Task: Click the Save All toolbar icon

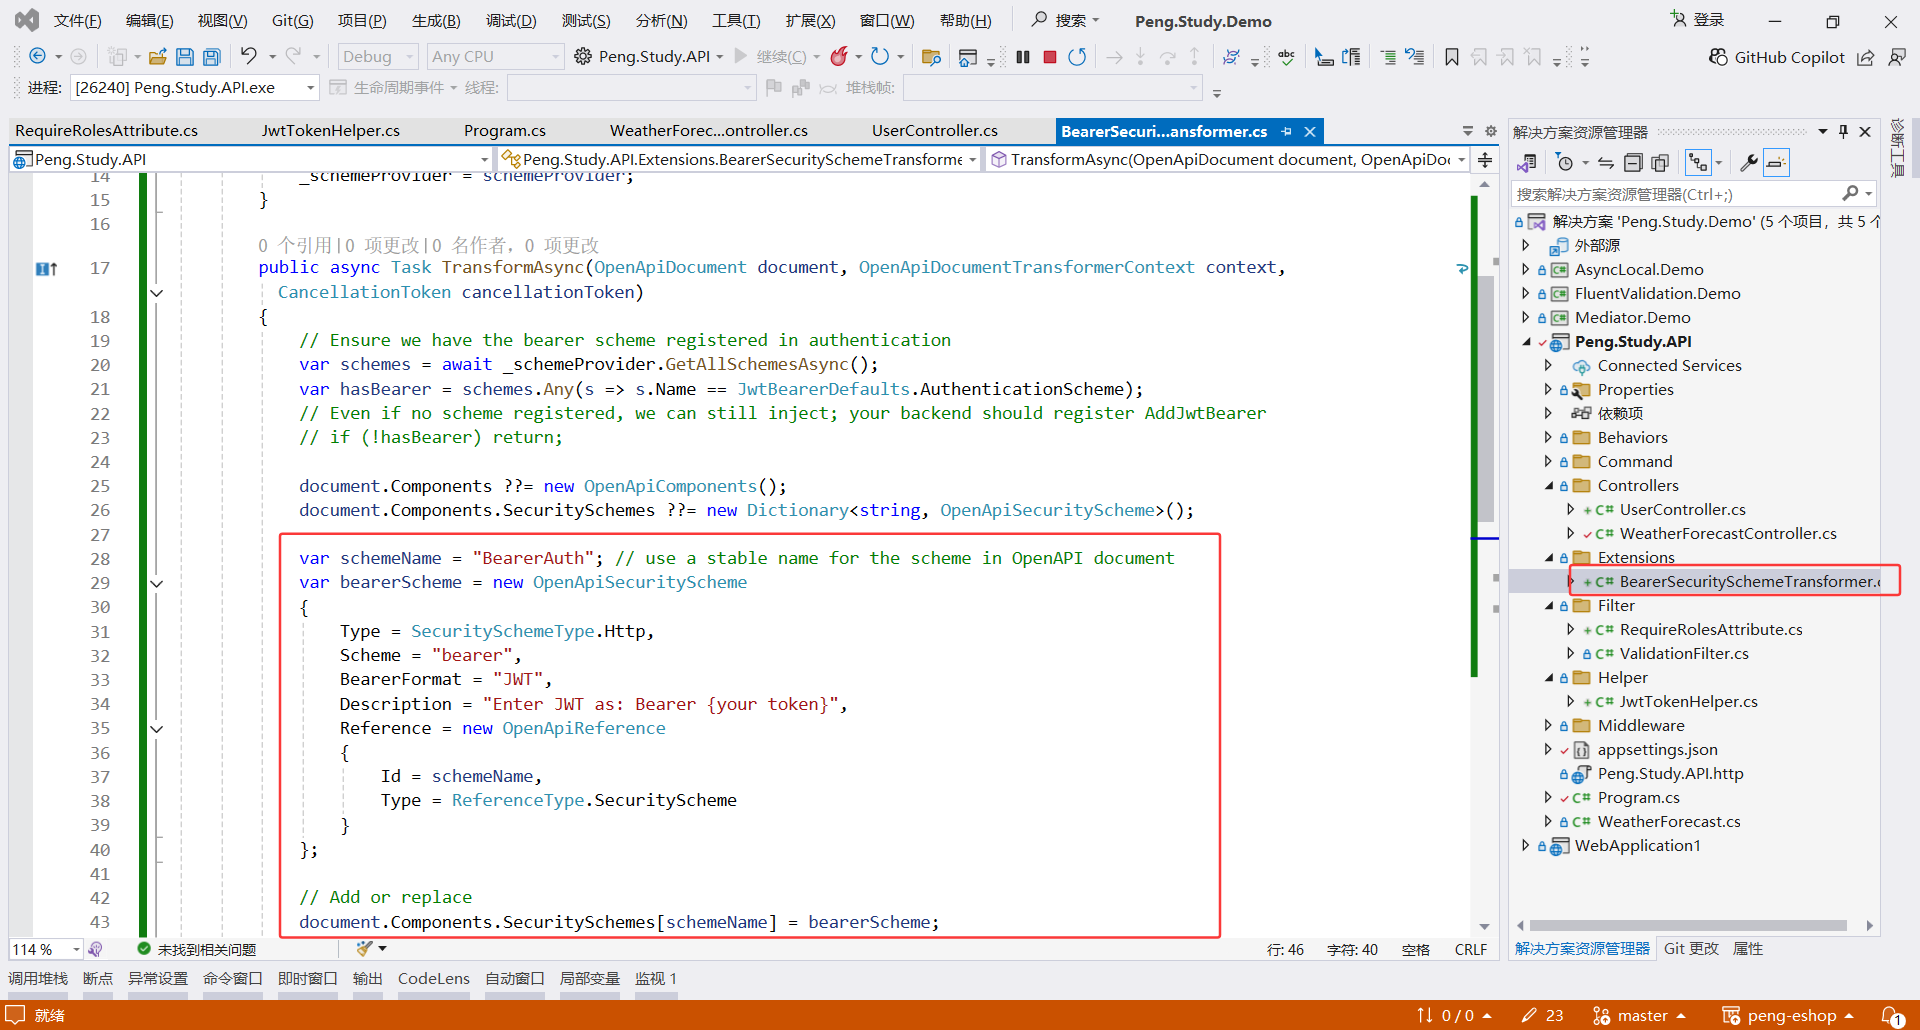Action: pyautogui.click(x=211, y=57)
